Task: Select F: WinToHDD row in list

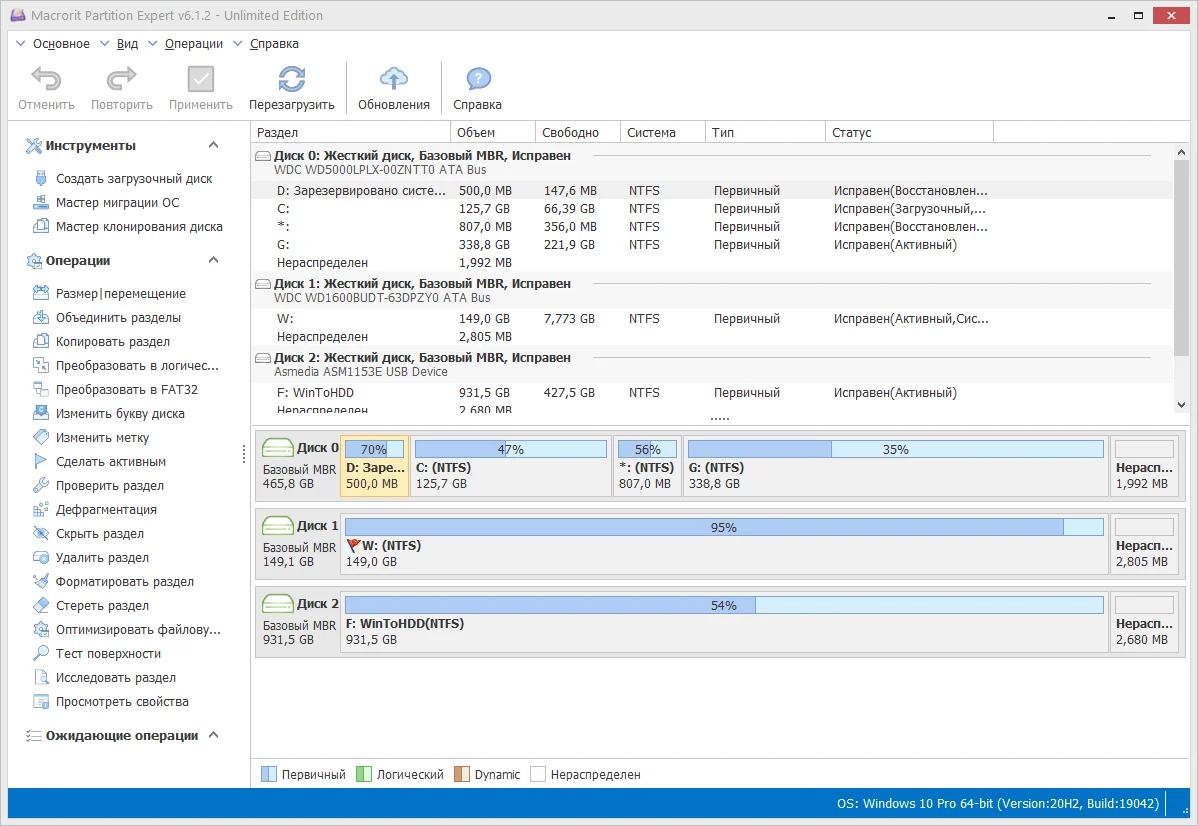Action: (x=712, y=393)
